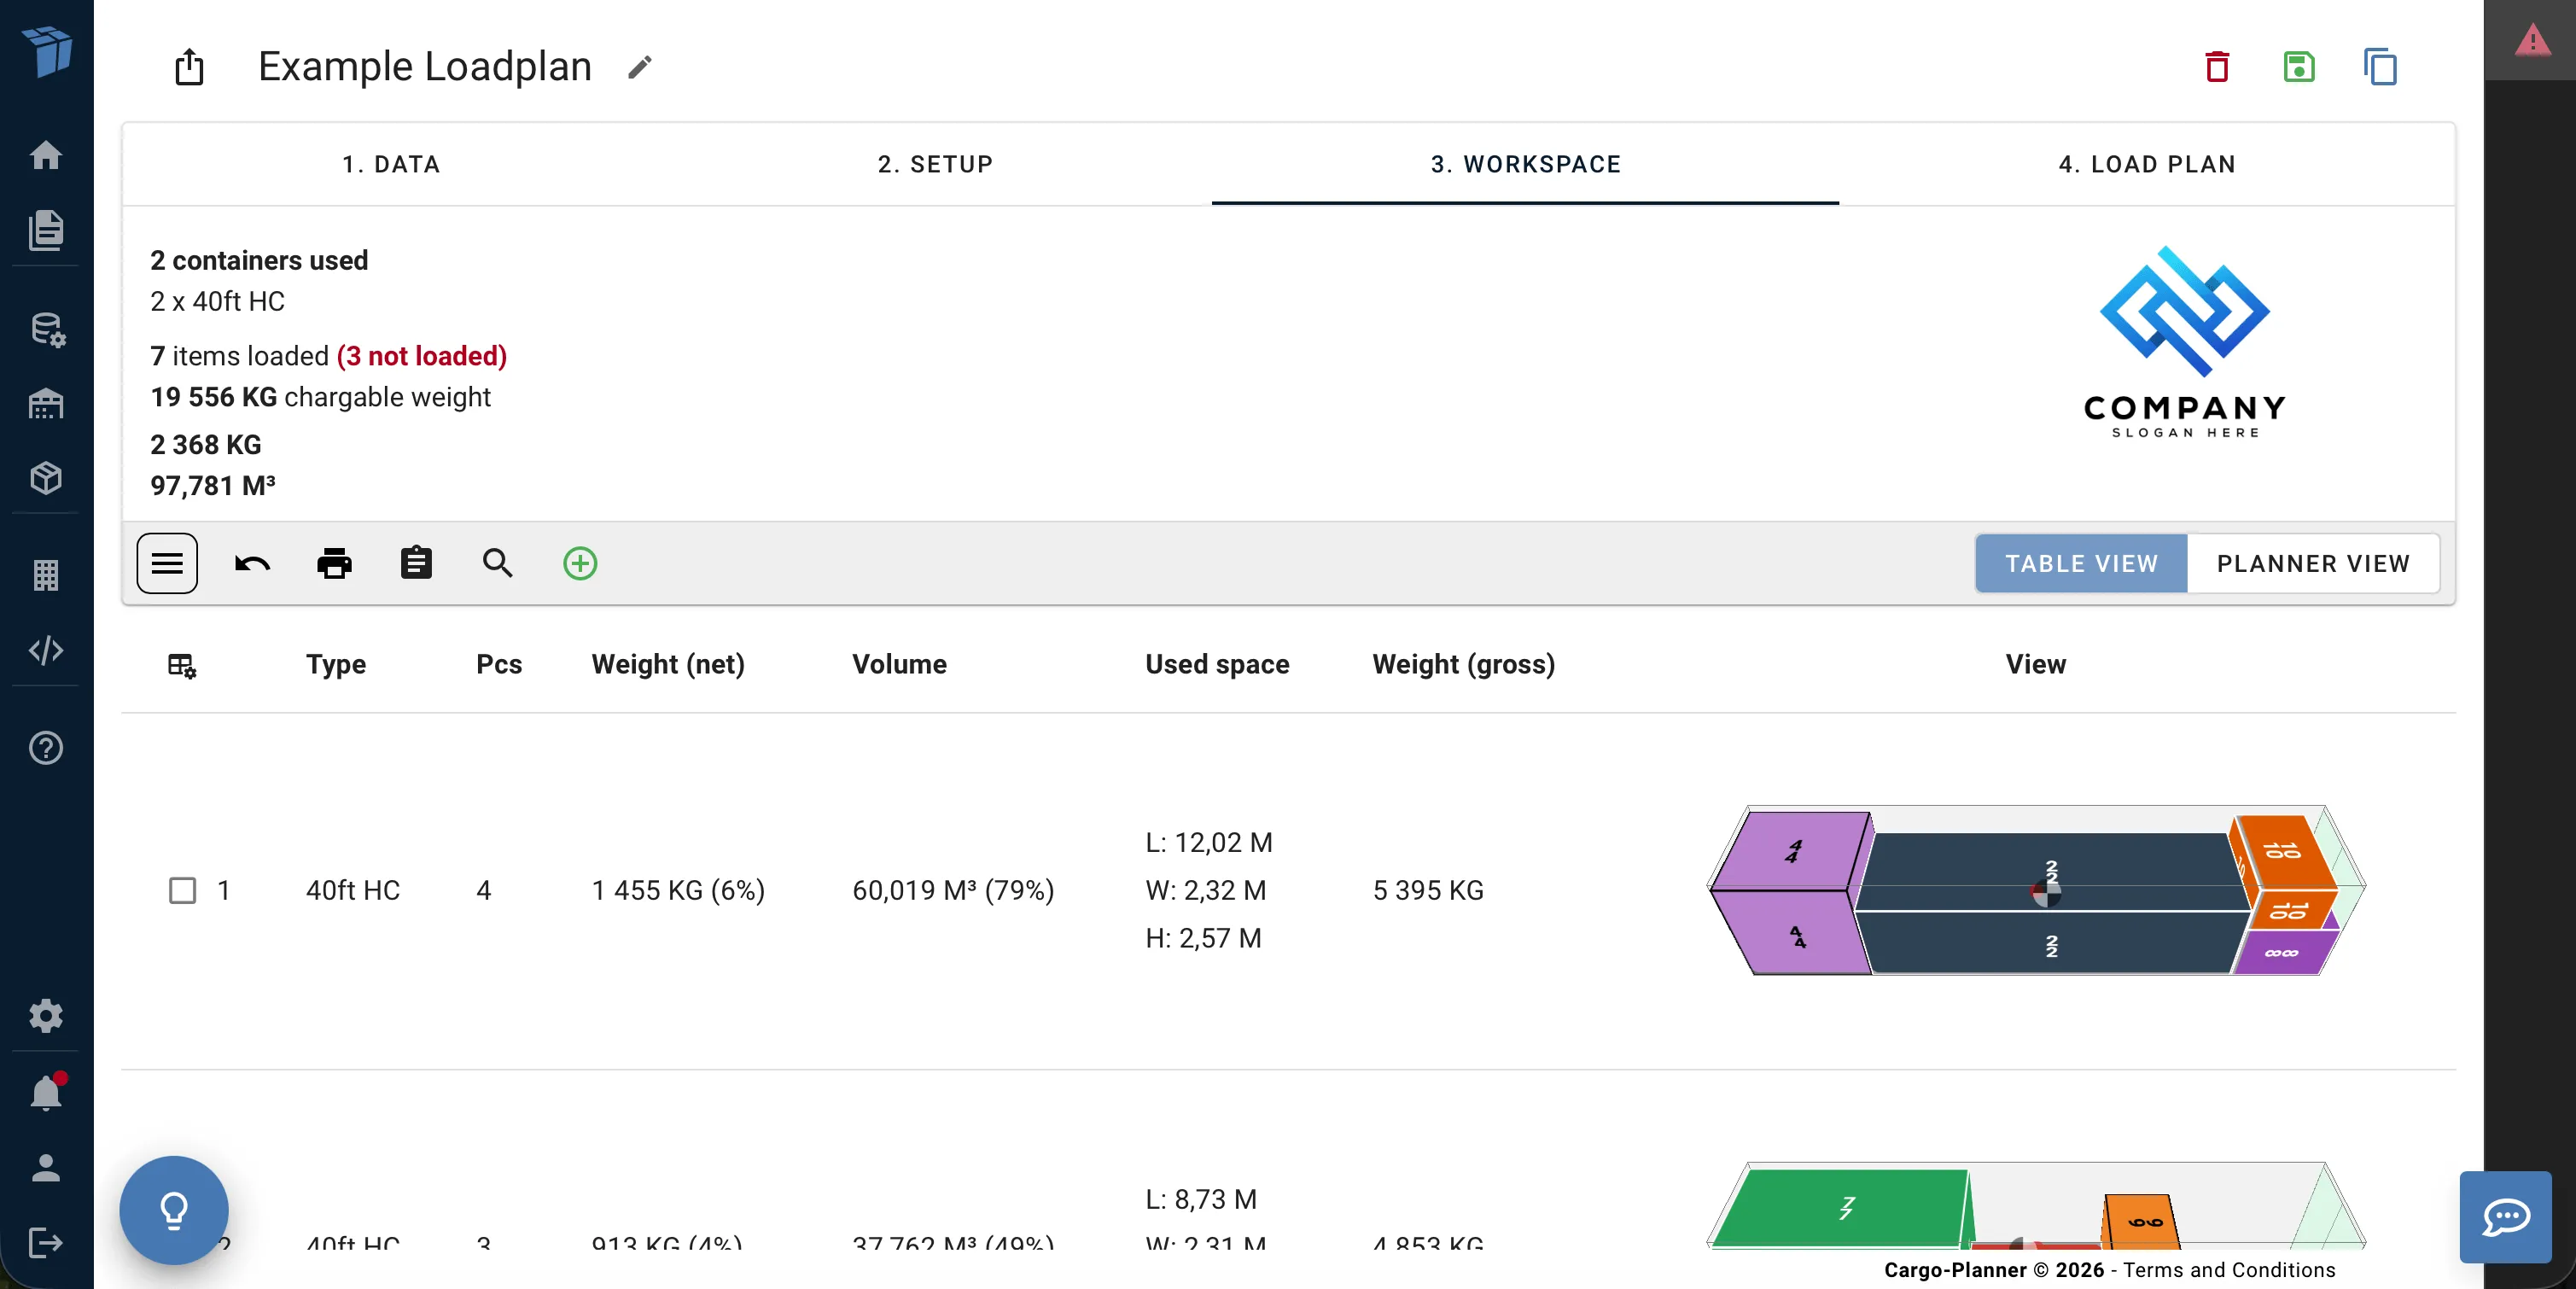Click the Weight (net) column header
Viewport: 2576px width, 1289px height.
668,665
